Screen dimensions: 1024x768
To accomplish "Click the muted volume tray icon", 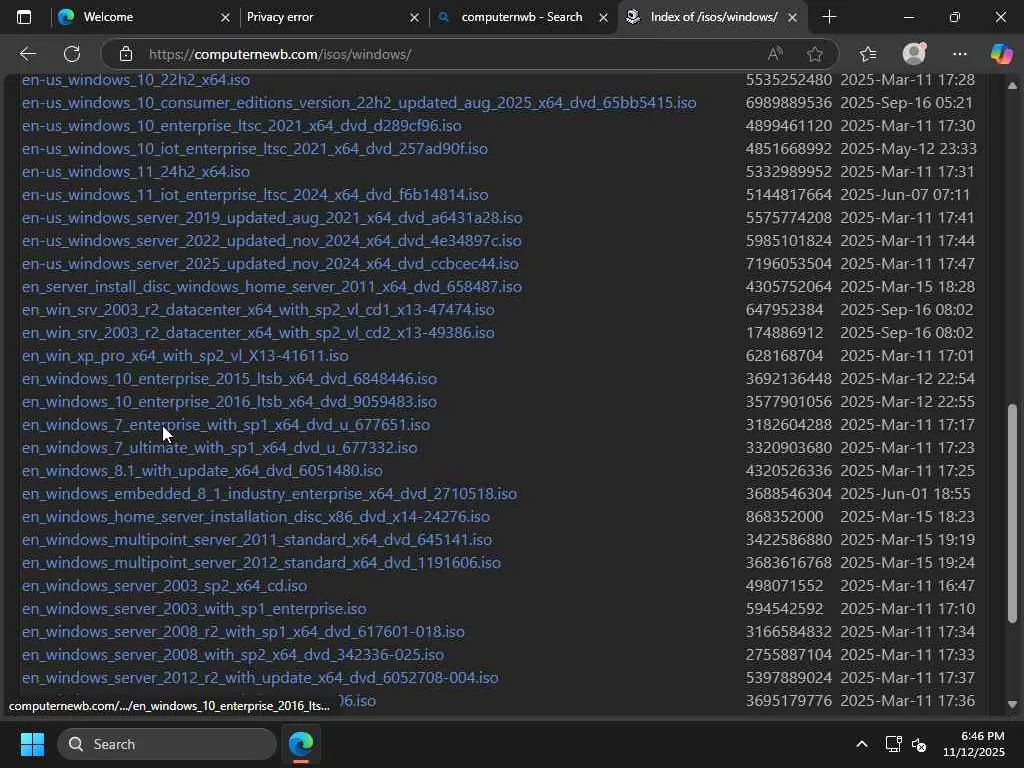I will [x=919, y=744].
